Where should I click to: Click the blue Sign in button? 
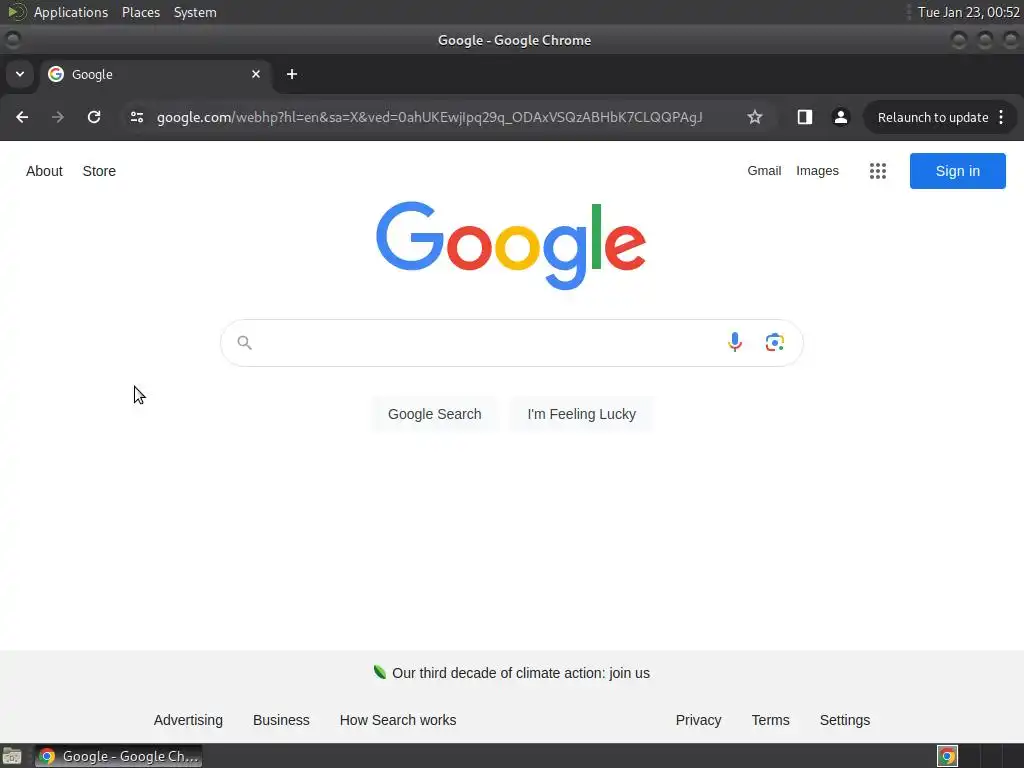pos(957,171)
